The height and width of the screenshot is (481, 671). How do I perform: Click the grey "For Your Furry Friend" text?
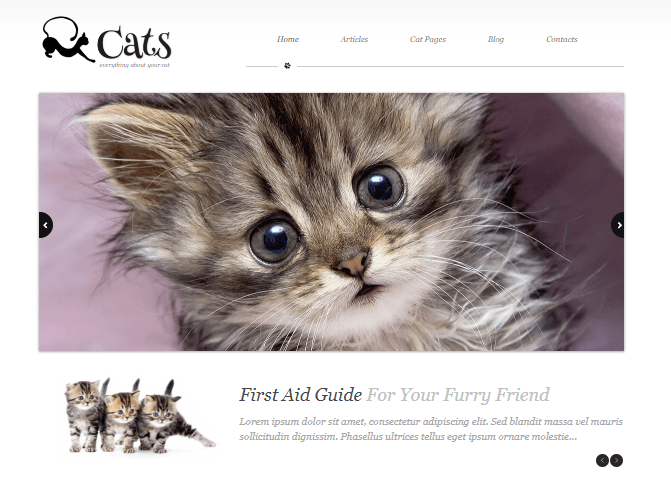(458, 395)
